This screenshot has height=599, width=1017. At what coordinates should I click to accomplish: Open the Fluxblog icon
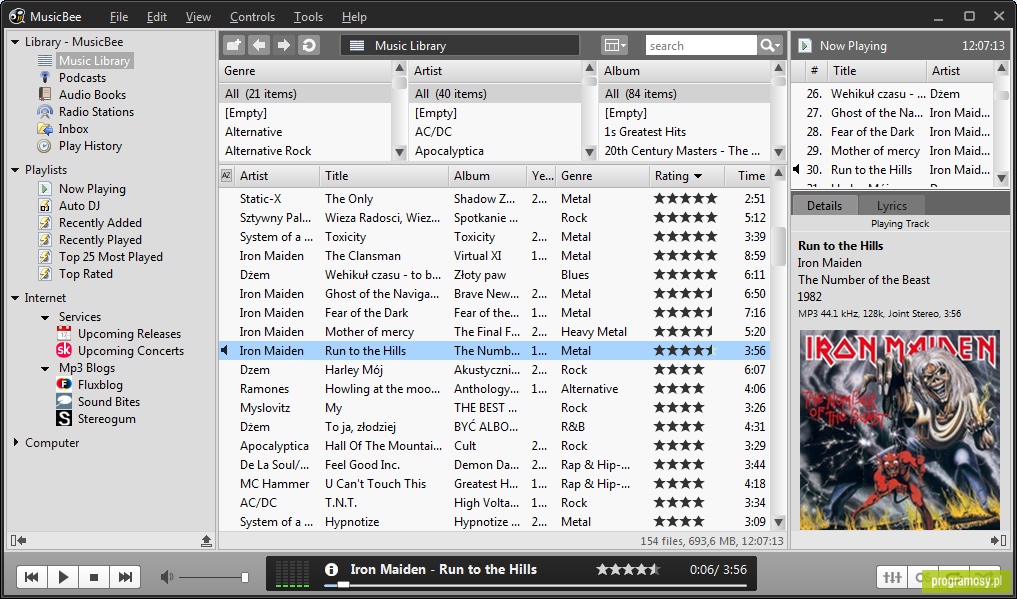(x=64, y=384)
